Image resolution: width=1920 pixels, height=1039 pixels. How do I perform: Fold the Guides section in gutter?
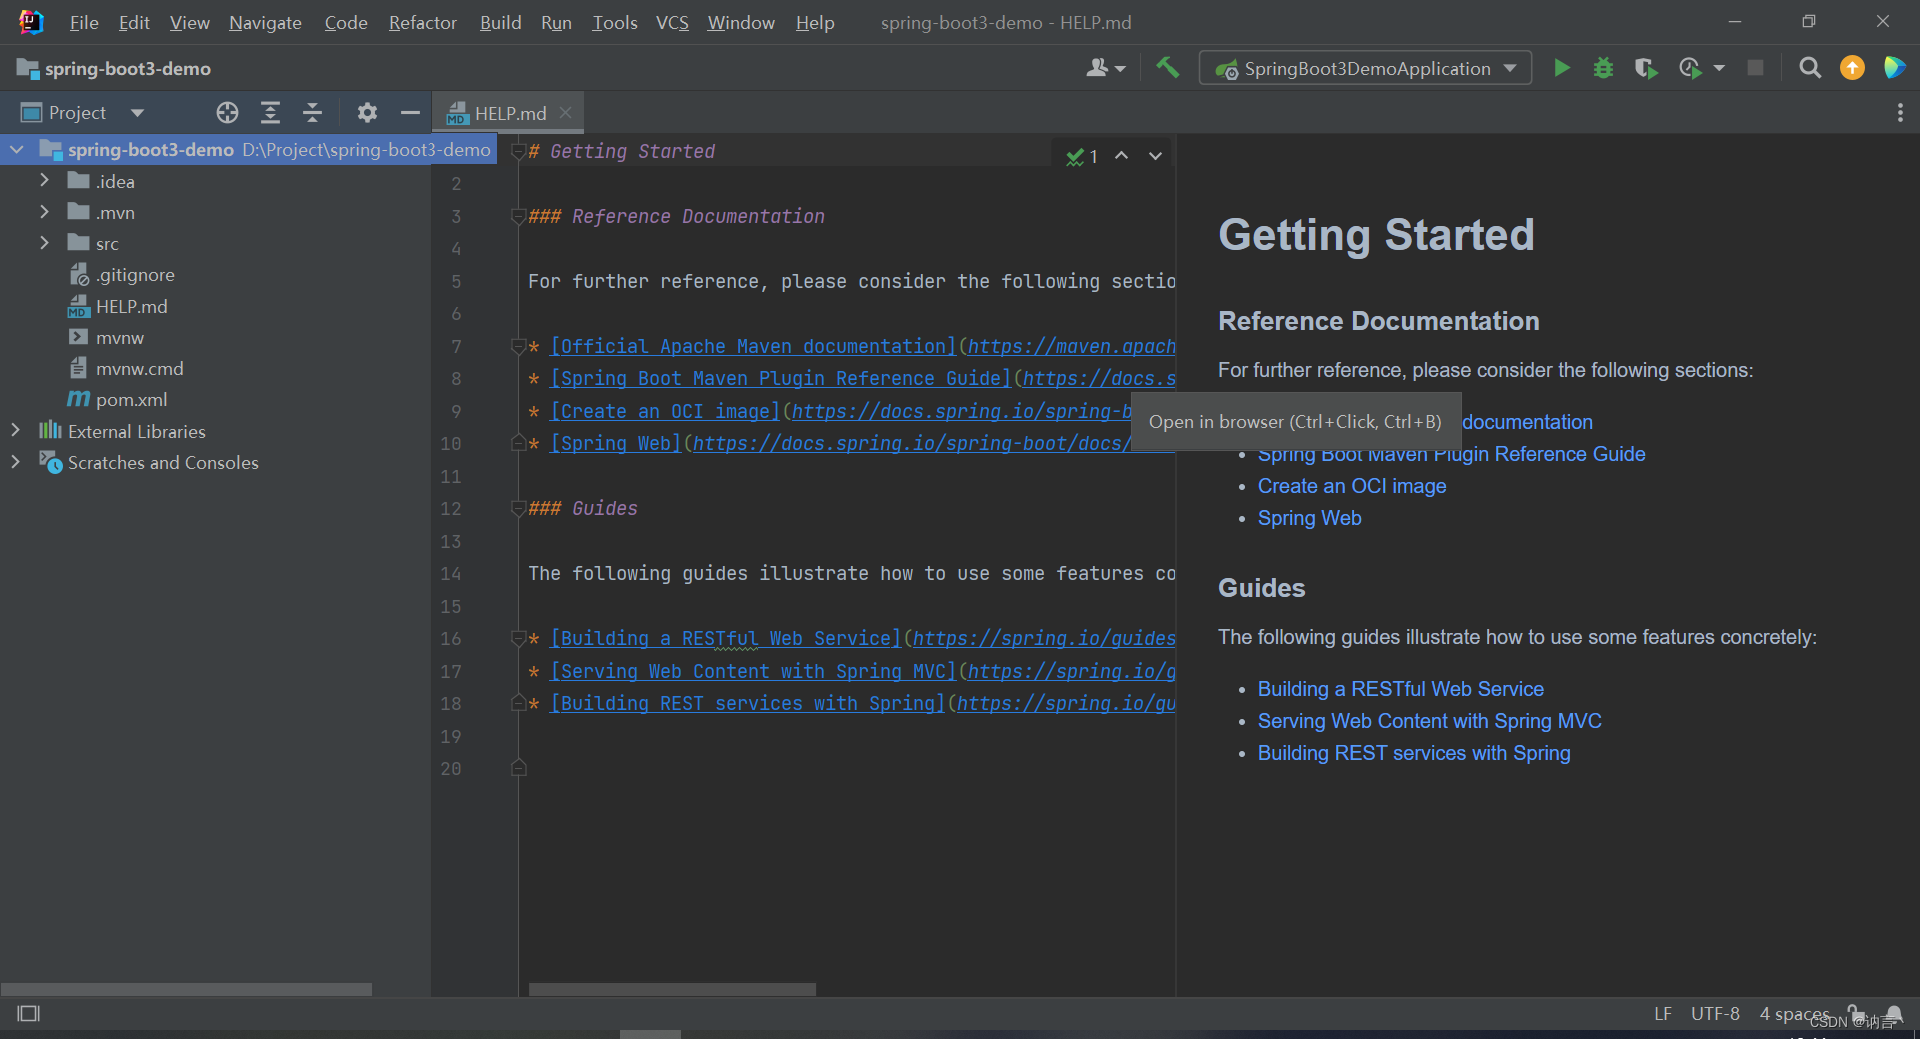pyautogui.click(x=518, y=509)
